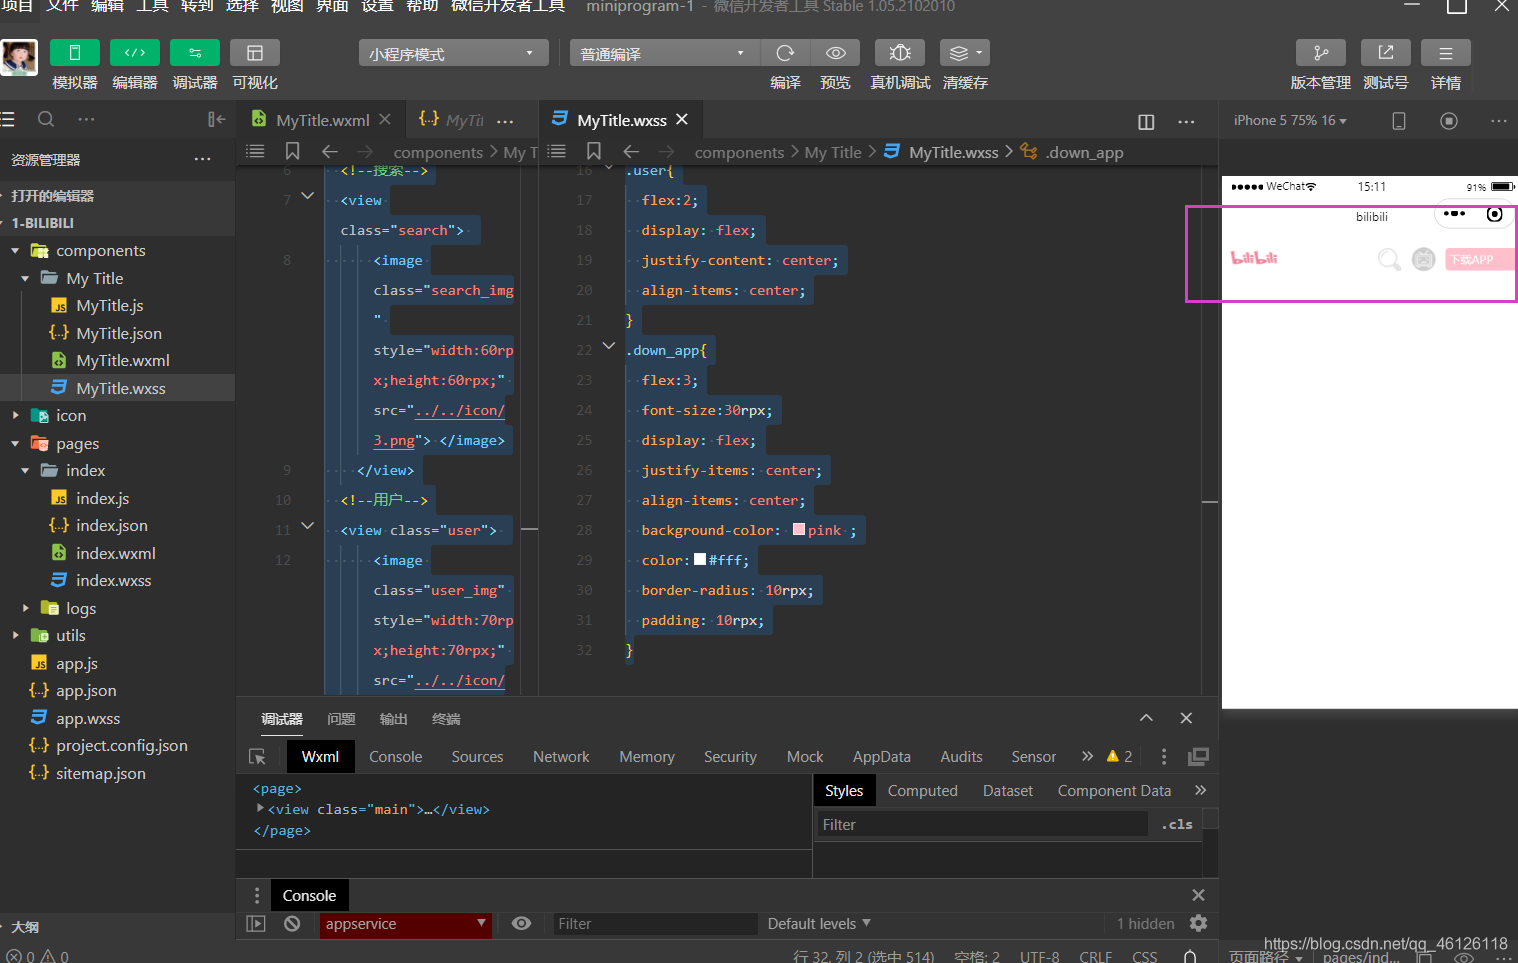The image size is (1518, 963).
Task: Open debugger kebab menu
Action: coord(1163,756)
